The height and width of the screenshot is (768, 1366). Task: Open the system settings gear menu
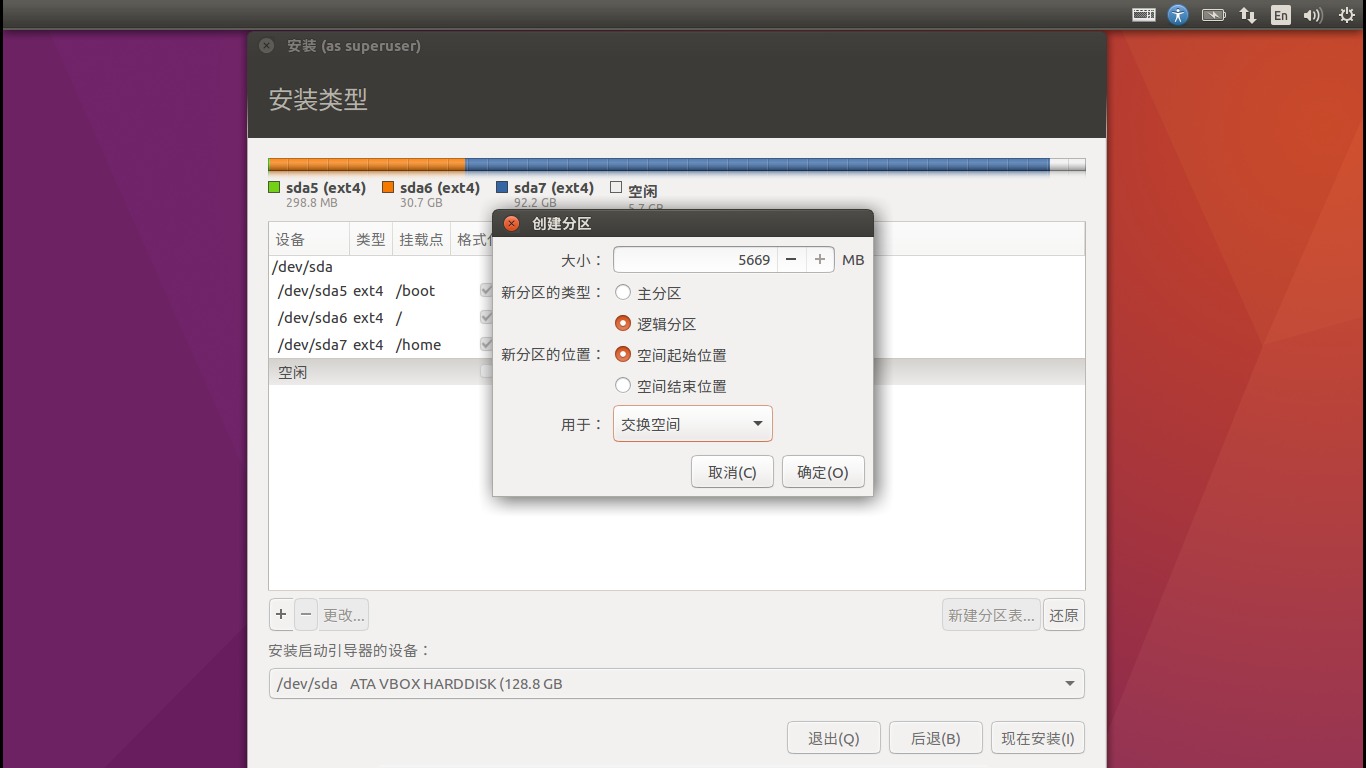1346,15
